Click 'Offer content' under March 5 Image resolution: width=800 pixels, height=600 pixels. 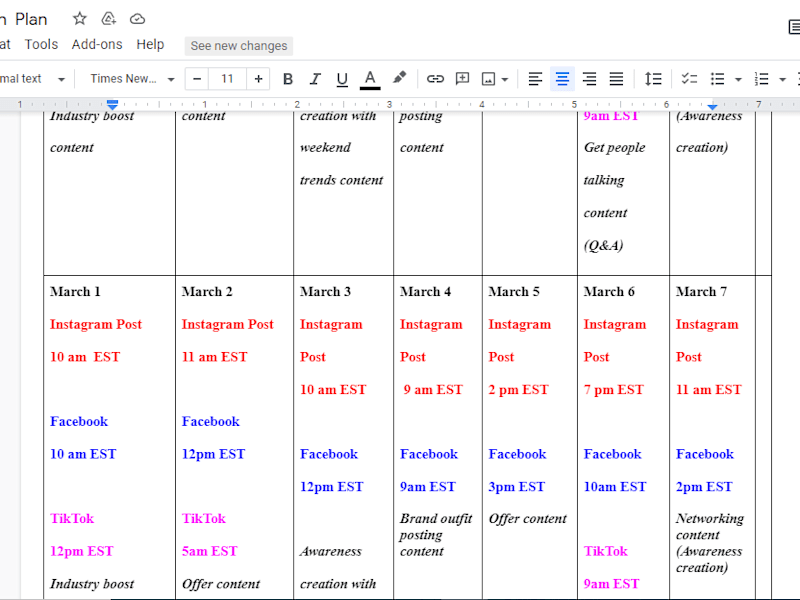527,519
